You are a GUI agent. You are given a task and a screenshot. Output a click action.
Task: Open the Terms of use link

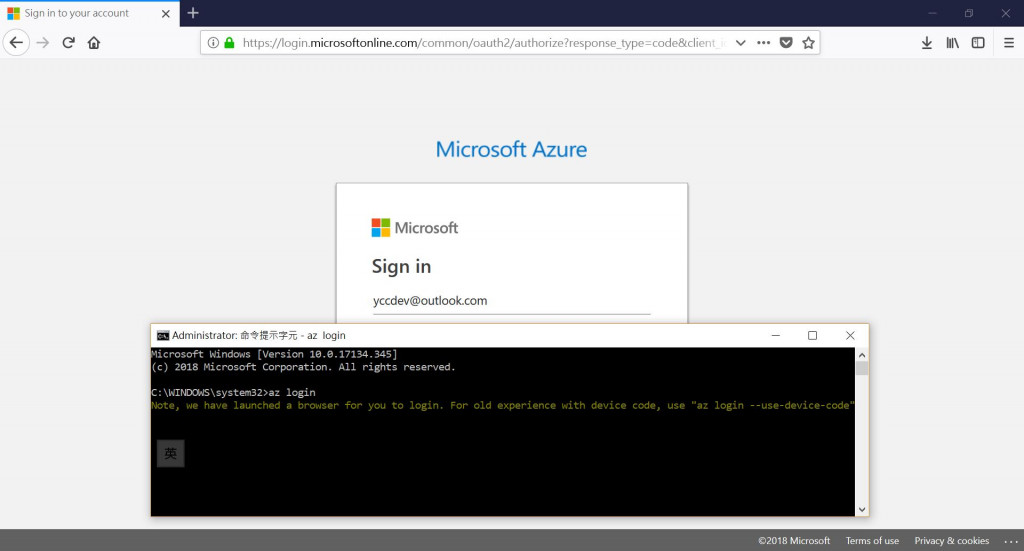[x=872, y=541]
